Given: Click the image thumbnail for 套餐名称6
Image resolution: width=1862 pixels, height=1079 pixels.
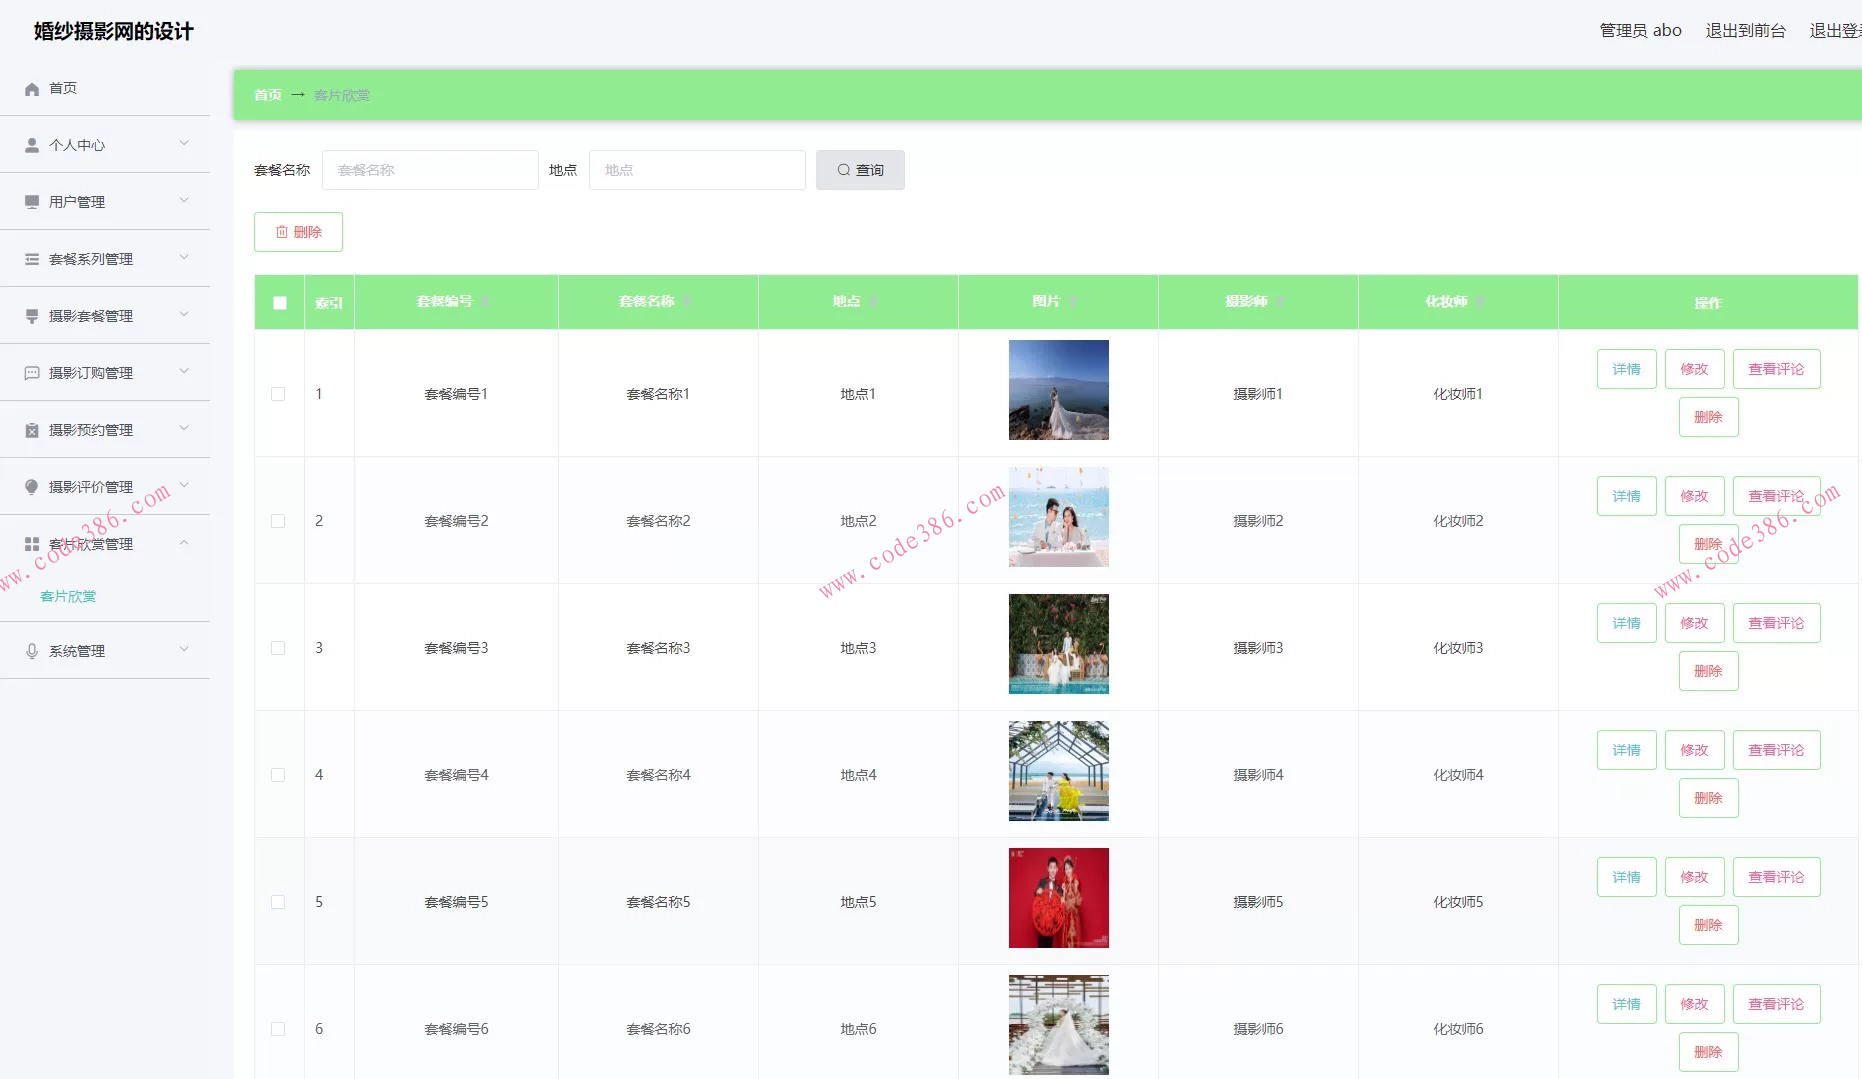Looking at the screenshot, I should (x=1058, y=1025).
